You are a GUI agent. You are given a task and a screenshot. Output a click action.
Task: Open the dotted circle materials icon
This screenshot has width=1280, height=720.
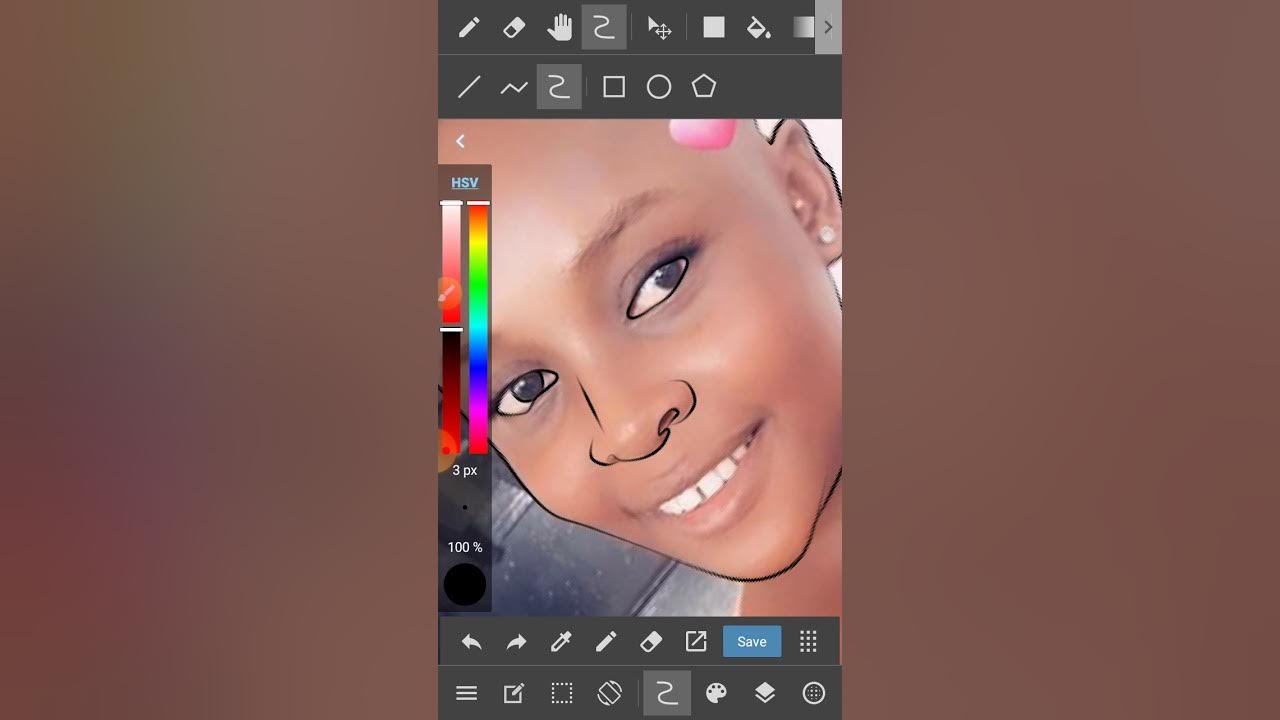814,693
